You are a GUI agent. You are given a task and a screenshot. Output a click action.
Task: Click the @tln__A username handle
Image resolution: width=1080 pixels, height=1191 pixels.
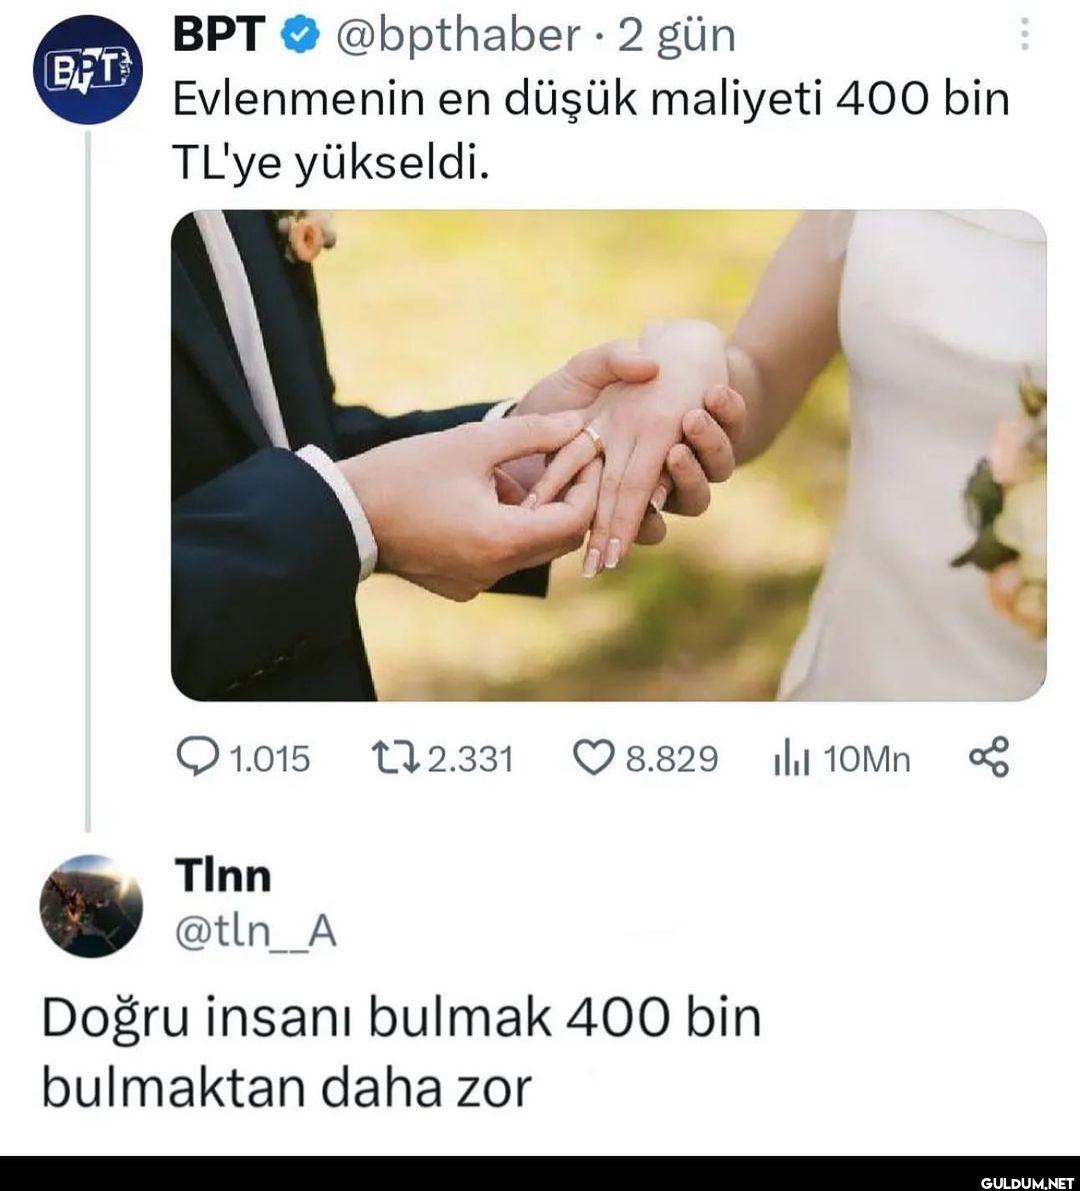[x=256, y=930]
